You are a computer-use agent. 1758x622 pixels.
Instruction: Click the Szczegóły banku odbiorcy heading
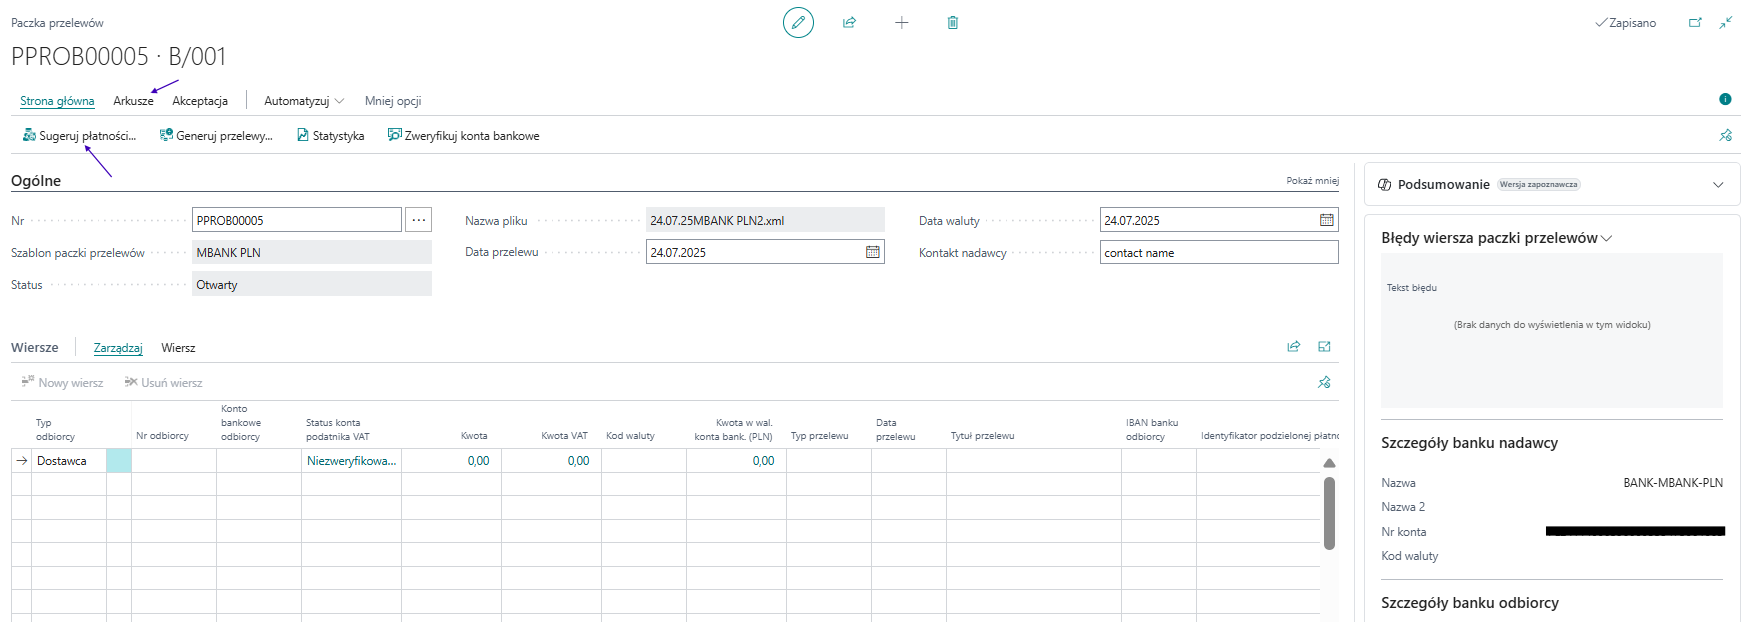(x=1470, y=603)
